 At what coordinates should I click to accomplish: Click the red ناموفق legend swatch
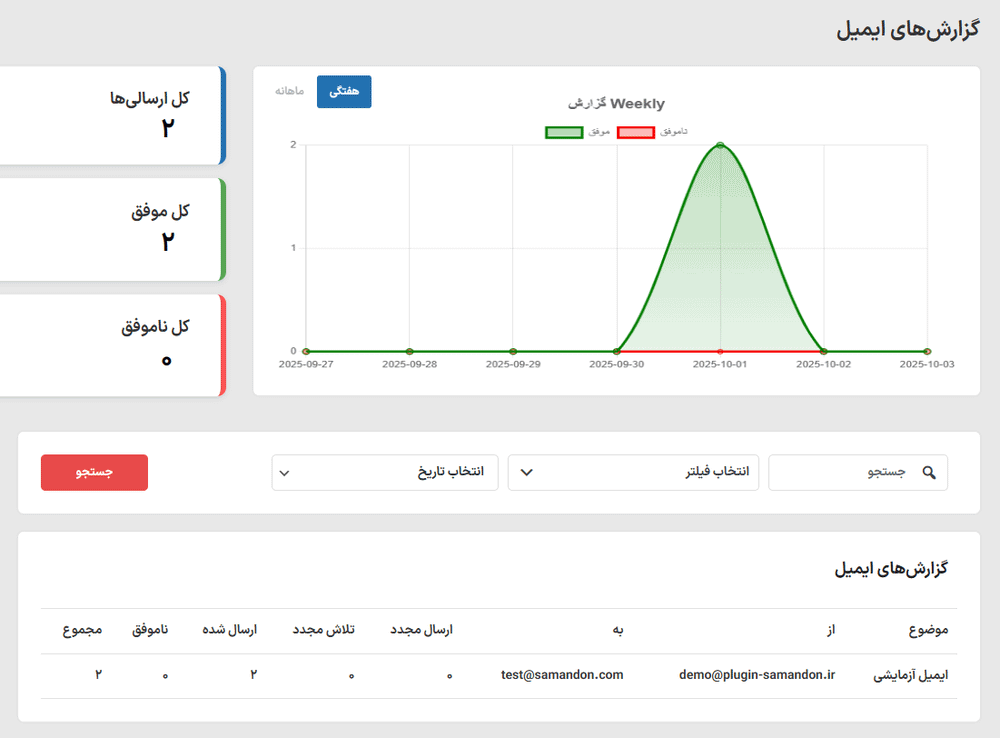pyautogui.click(x=636, y=132)
